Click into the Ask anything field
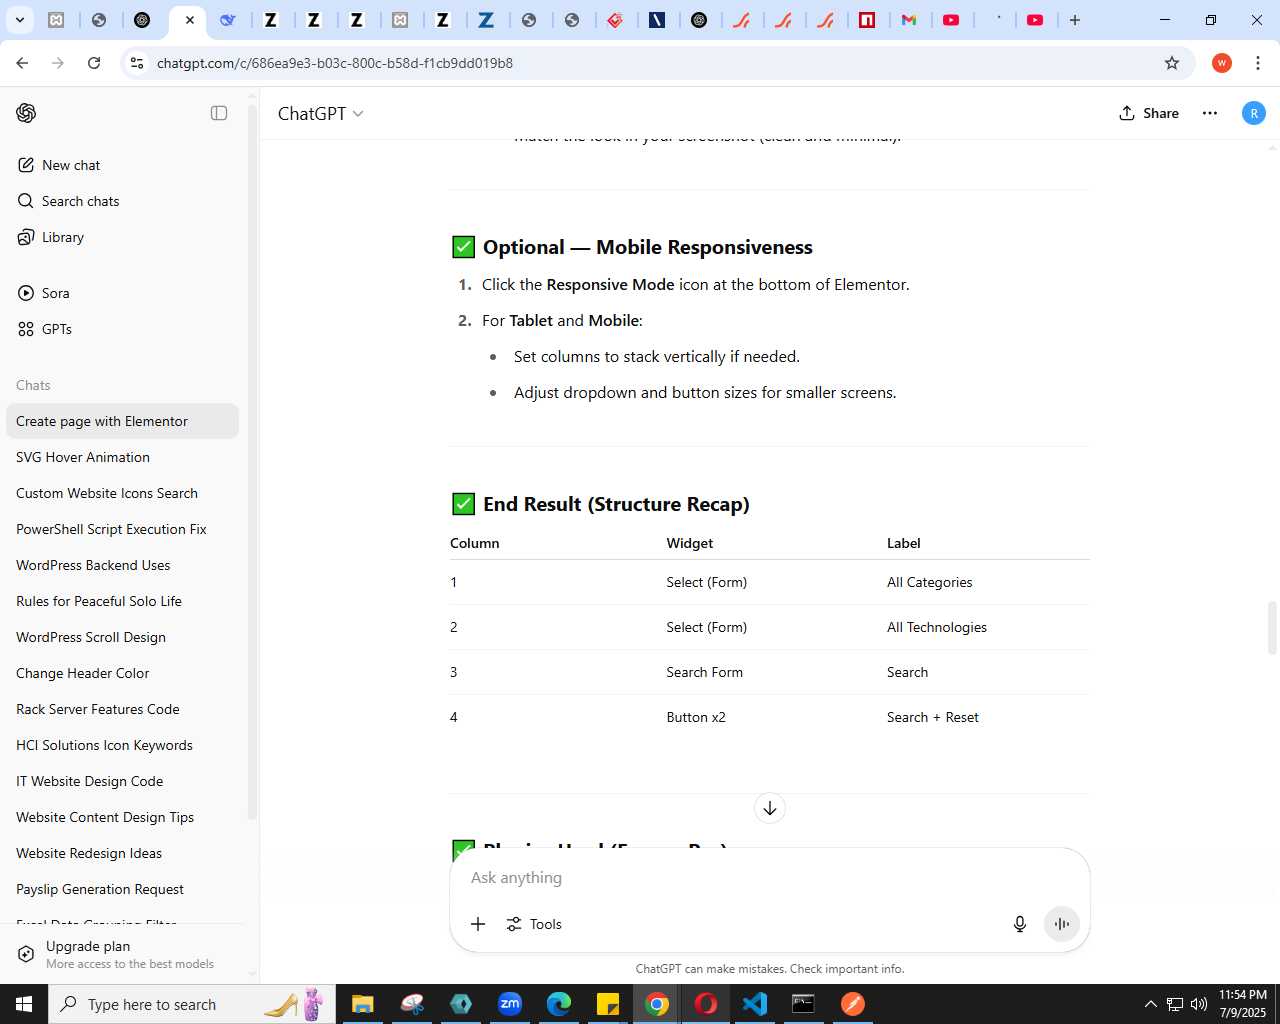1280x1024 pixels. (x=770, y=877)
